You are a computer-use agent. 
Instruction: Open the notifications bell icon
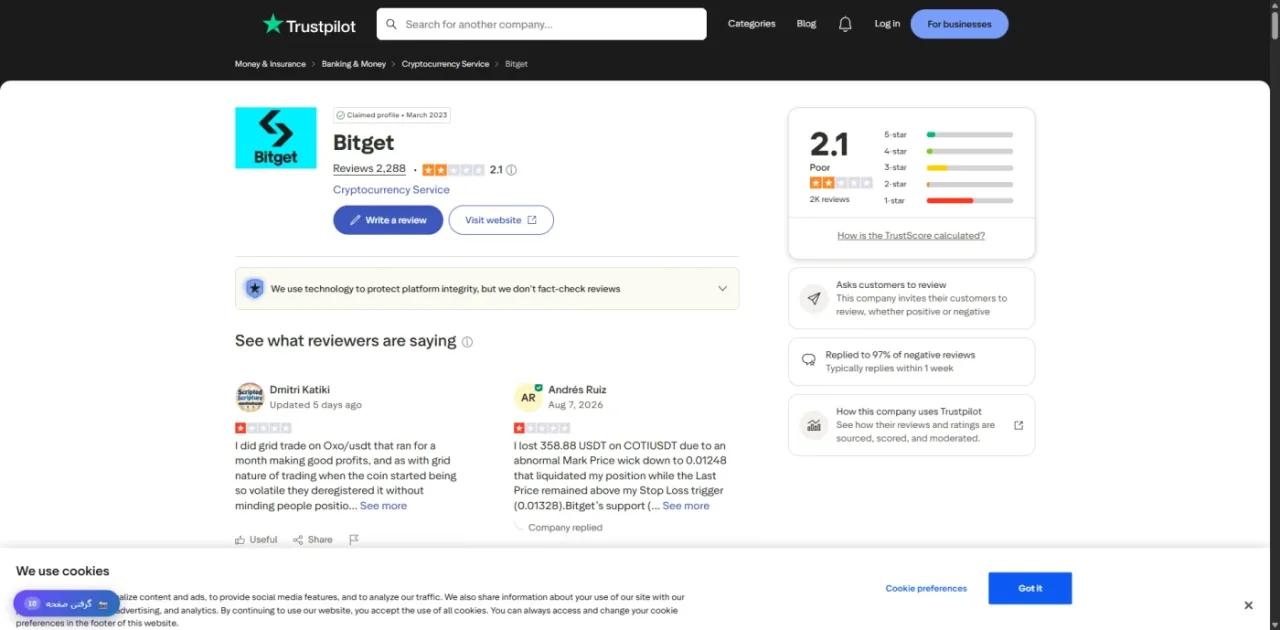pyautogui.click(x=845, y=24)
